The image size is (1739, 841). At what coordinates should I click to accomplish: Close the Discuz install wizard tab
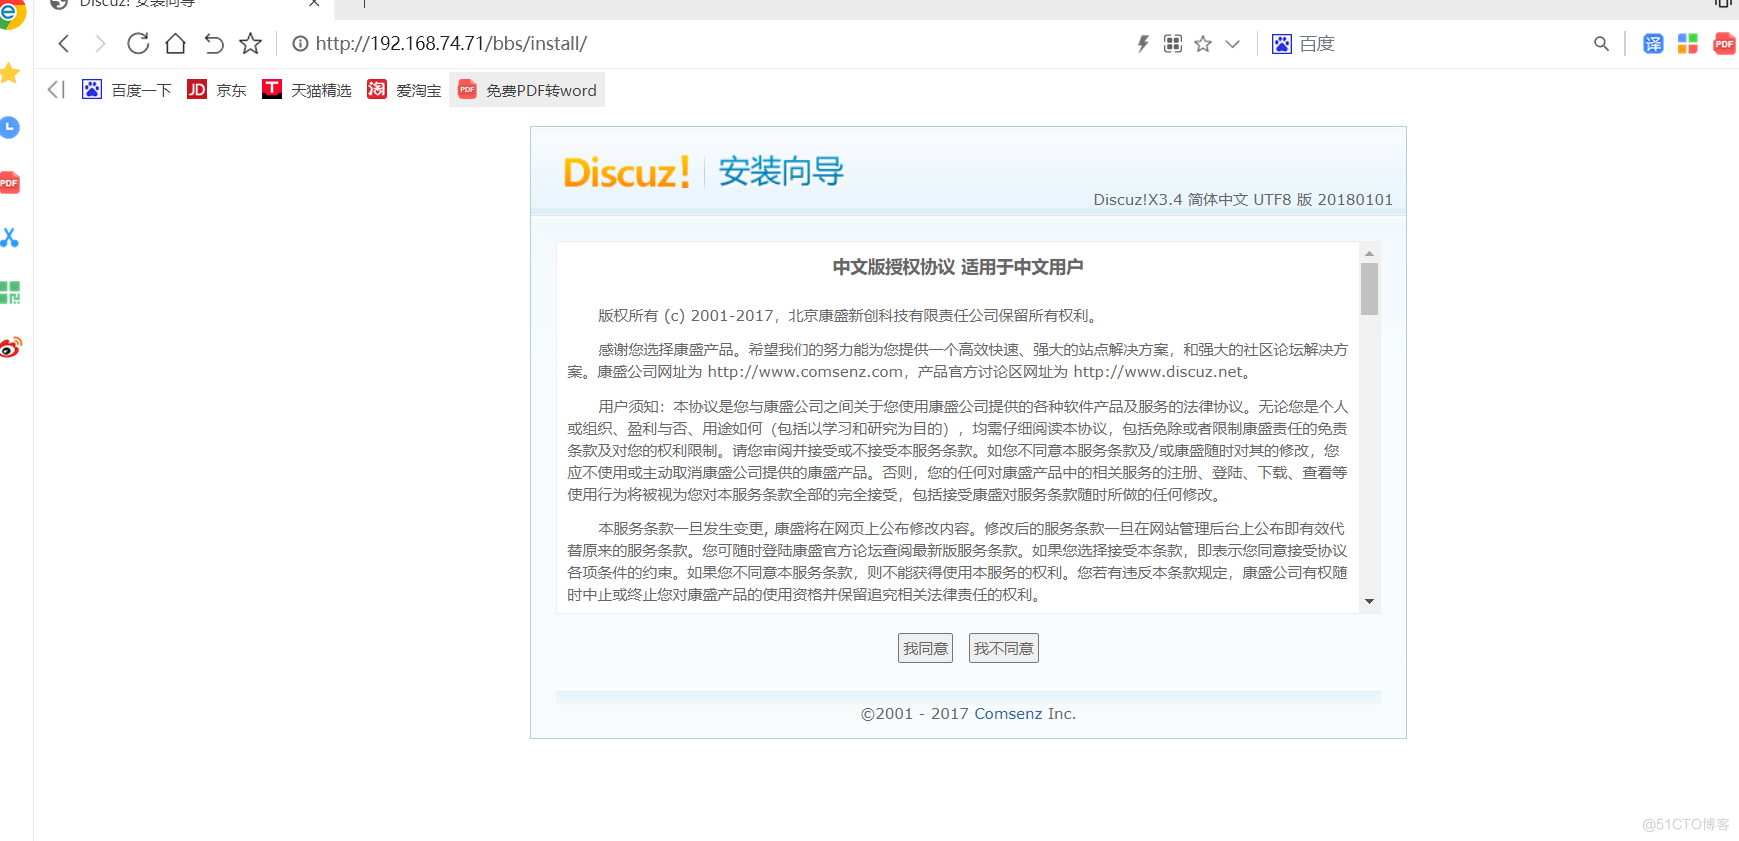coord(314,4)
